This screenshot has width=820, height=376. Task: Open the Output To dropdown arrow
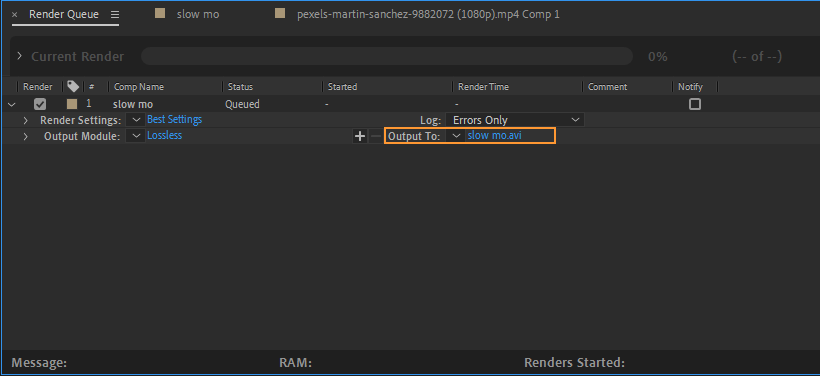pos(456,136)
